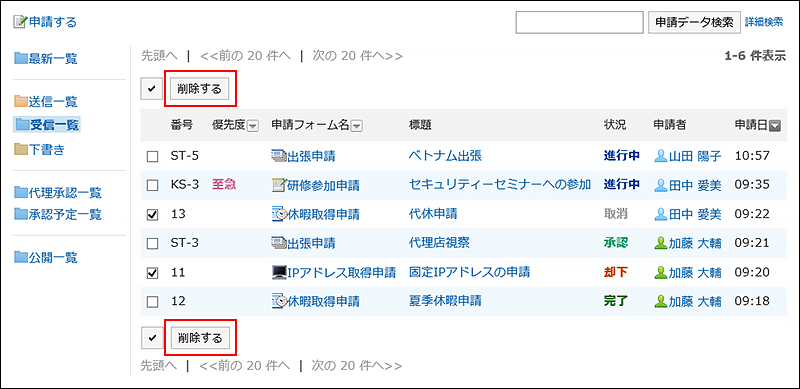Click the 申請データ検索 button
Viewport: 800px width, 389px height.
click(694, 22)
